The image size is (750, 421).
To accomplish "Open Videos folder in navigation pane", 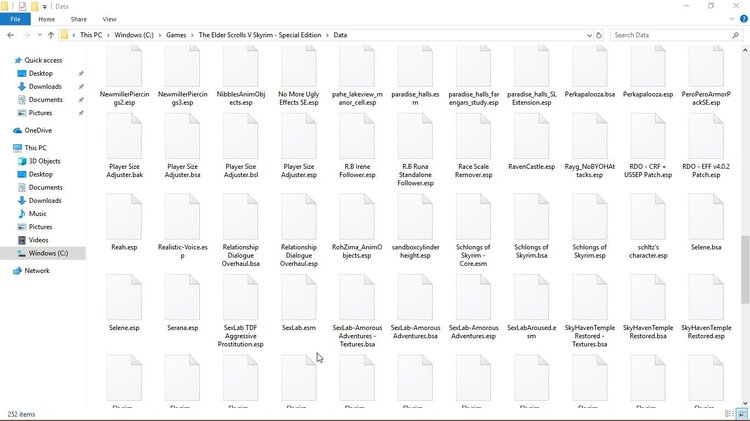I will [38, 240].
